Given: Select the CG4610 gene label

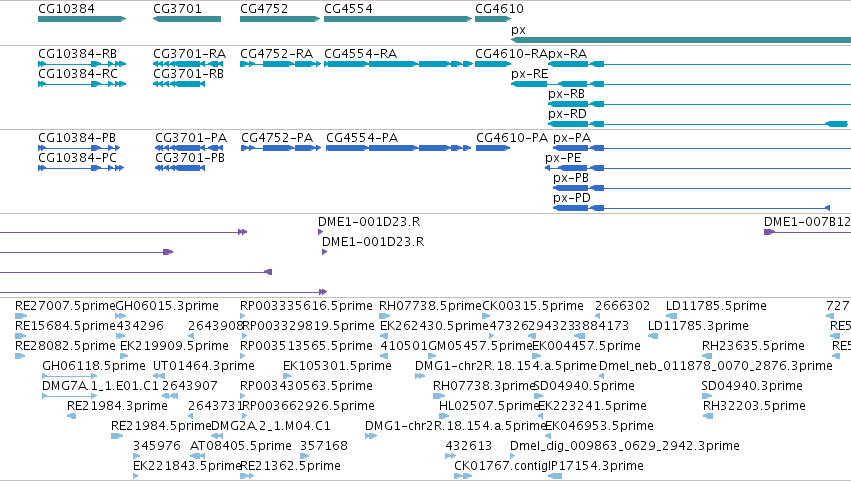Looking at the screenshot, I should pos(499,9).
